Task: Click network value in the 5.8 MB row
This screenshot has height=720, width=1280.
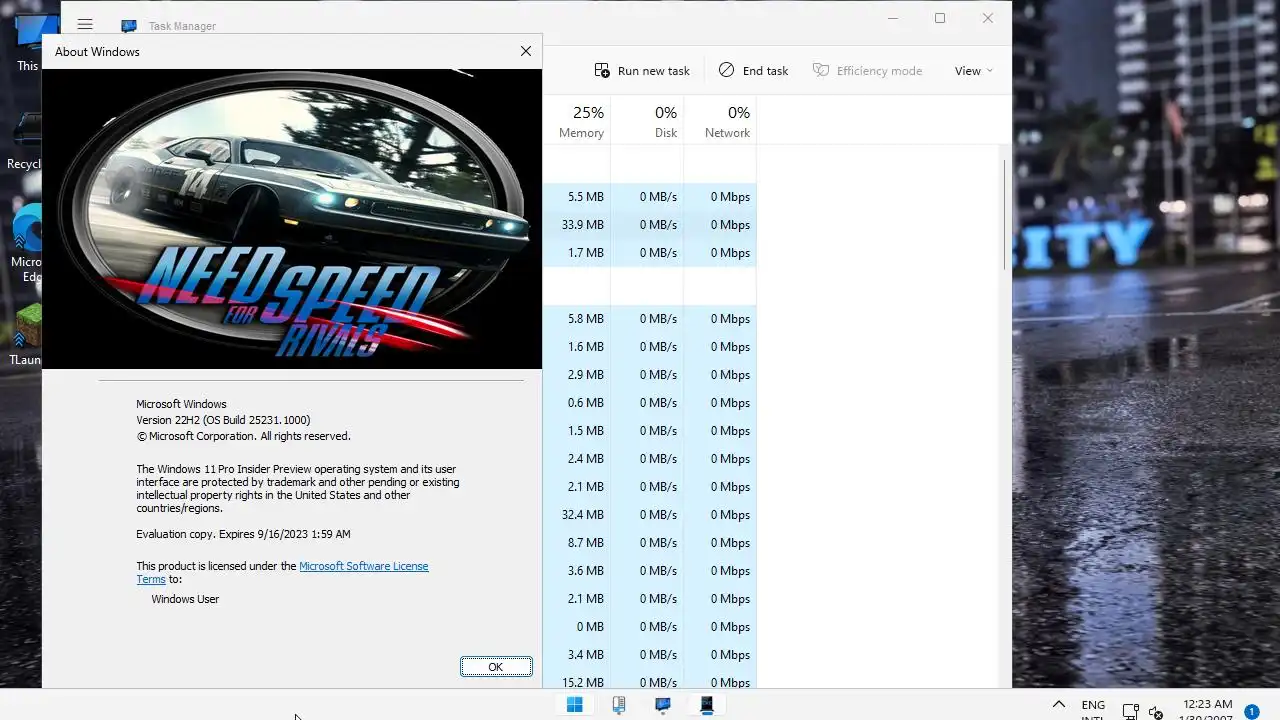Action: coord(721,319)
